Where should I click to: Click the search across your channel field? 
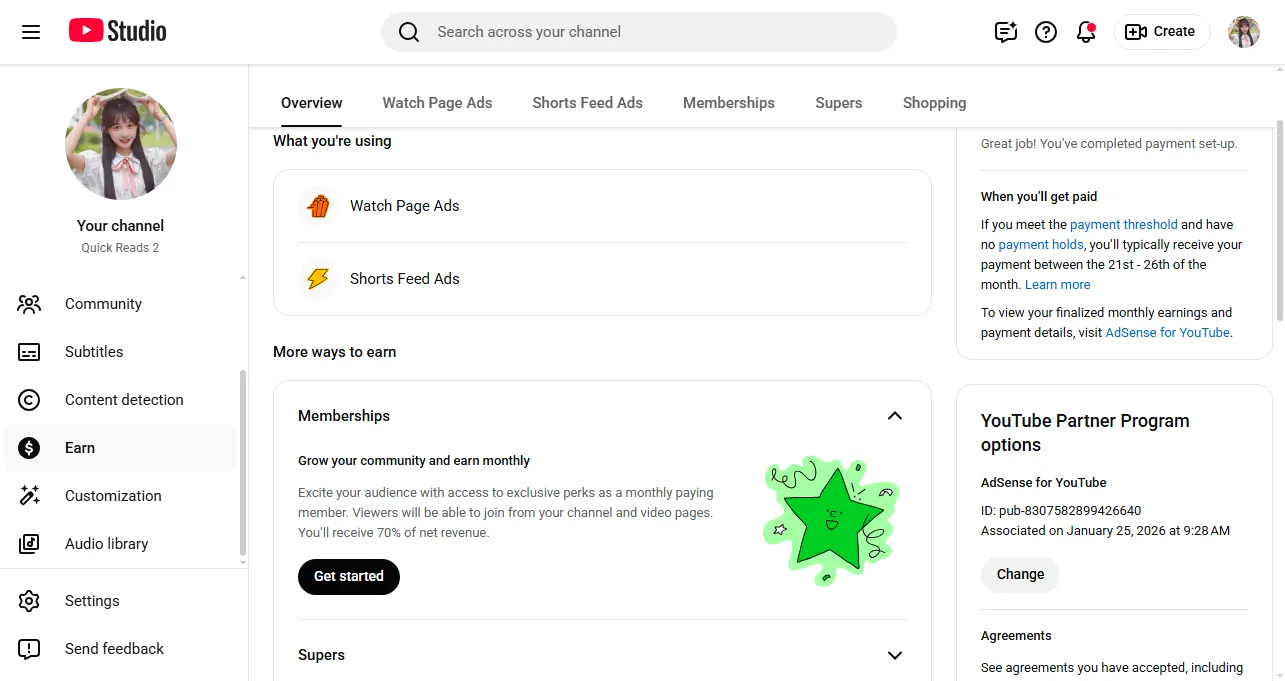point(639,32)
